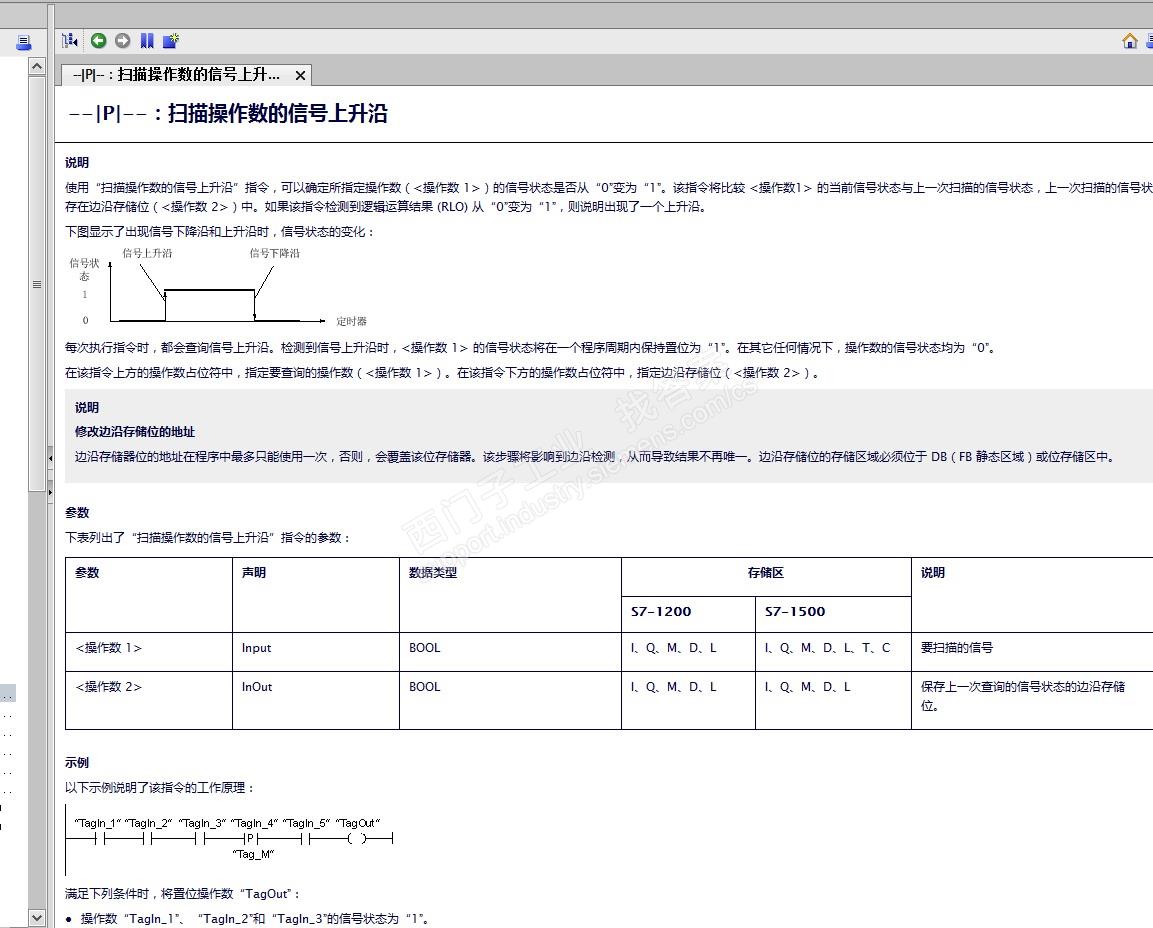Viewport: 1153px width, 928px height.
Task: Click the 信号下降沿 label in signal chart
Action: coord(274,253)
